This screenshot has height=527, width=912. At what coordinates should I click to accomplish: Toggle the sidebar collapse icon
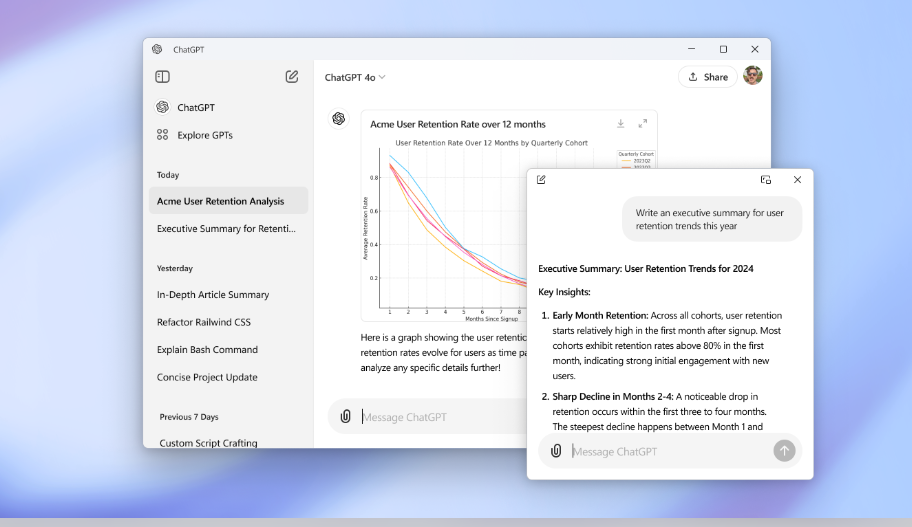point(162,76)
